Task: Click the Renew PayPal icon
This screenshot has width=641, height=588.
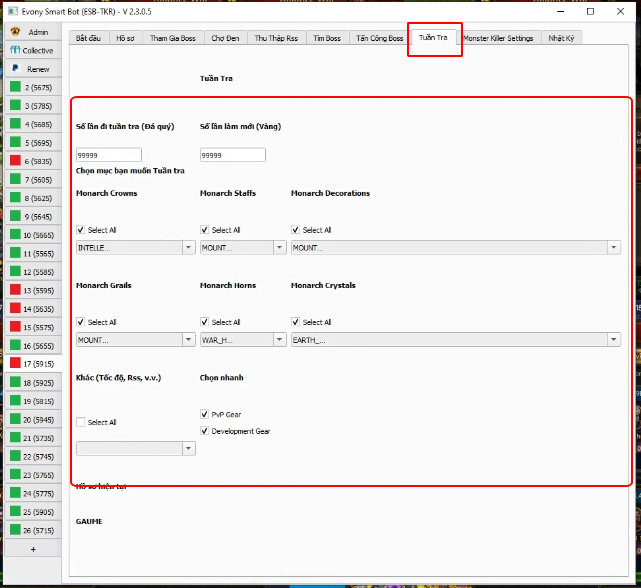Action: pos(15,69)
